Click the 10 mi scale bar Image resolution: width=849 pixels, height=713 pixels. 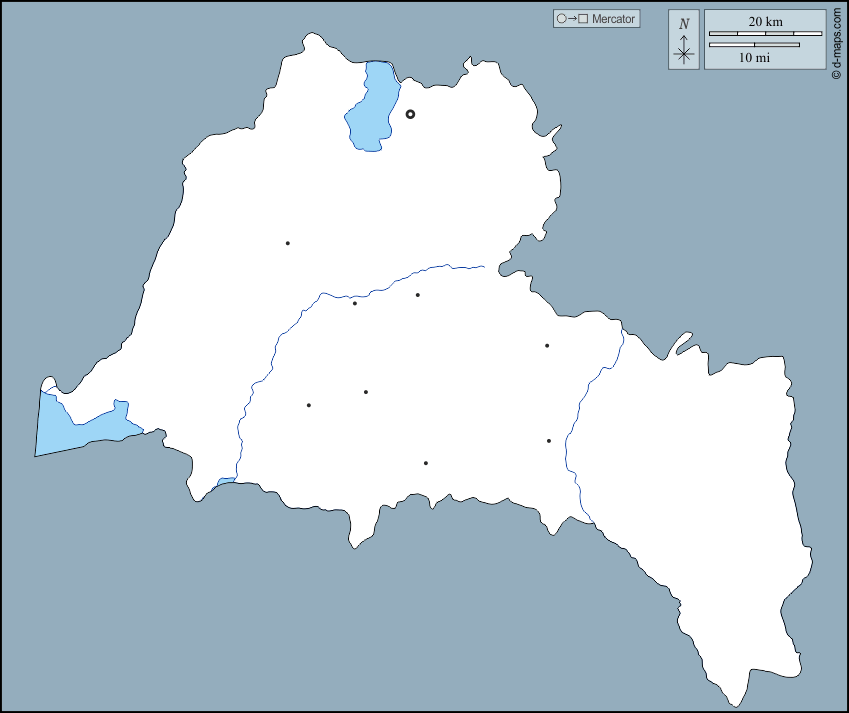(x=754, y=44)
